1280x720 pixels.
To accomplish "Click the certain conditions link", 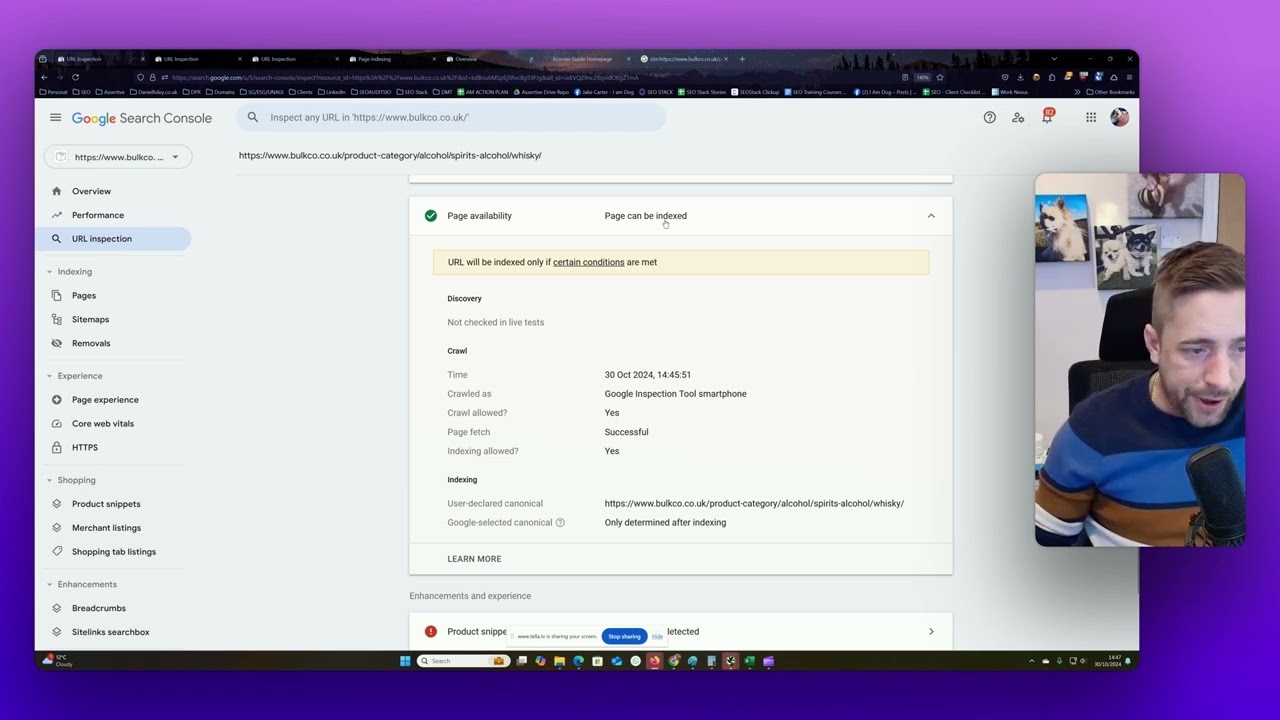I will coord(588,262).
